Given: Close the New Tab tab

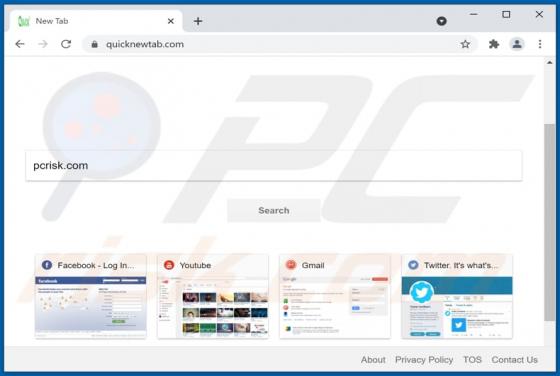Looking at the screenshot, I should click(171, 21).
